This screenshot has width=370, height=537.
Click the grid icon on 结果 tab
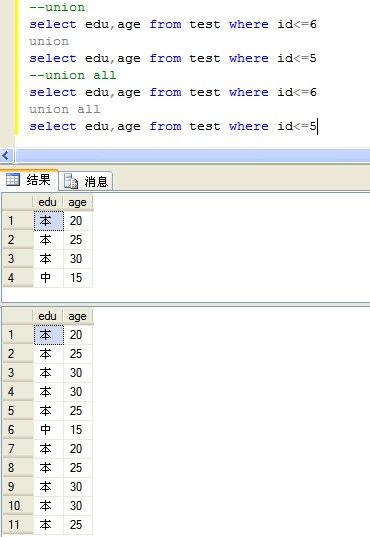[x=13, y=179]
